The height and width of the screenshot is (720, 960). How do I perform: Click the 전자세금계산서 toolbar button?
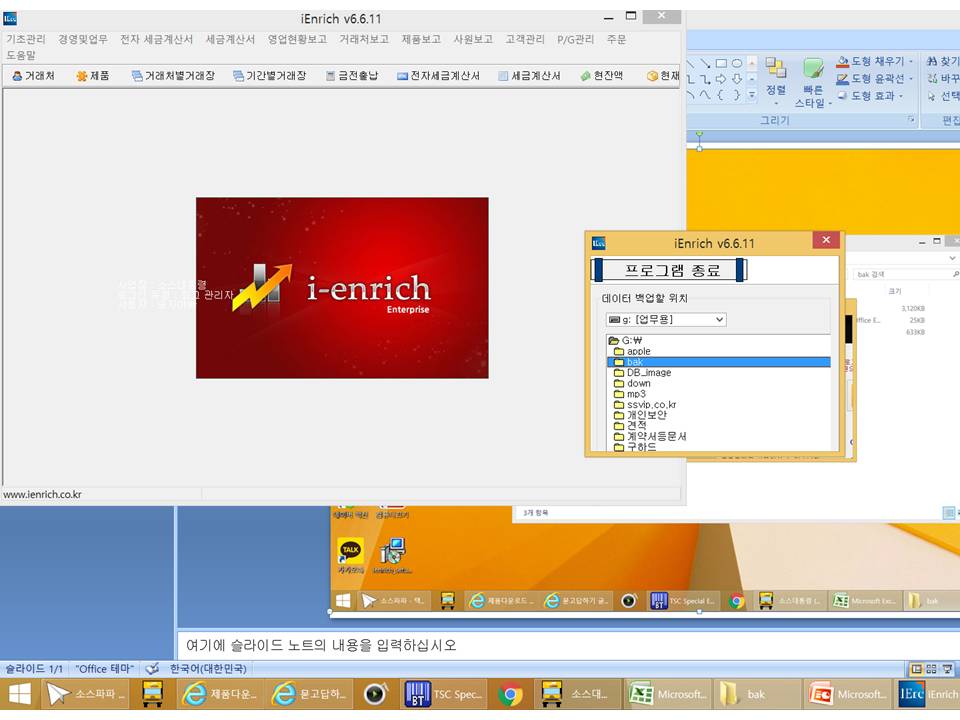(x=438, y=76)
